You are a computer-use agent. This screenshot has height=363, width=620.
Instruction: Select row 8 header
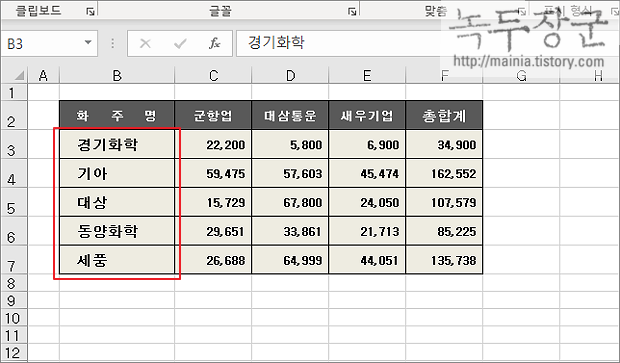pyautogui.click(x=14, y=283)
